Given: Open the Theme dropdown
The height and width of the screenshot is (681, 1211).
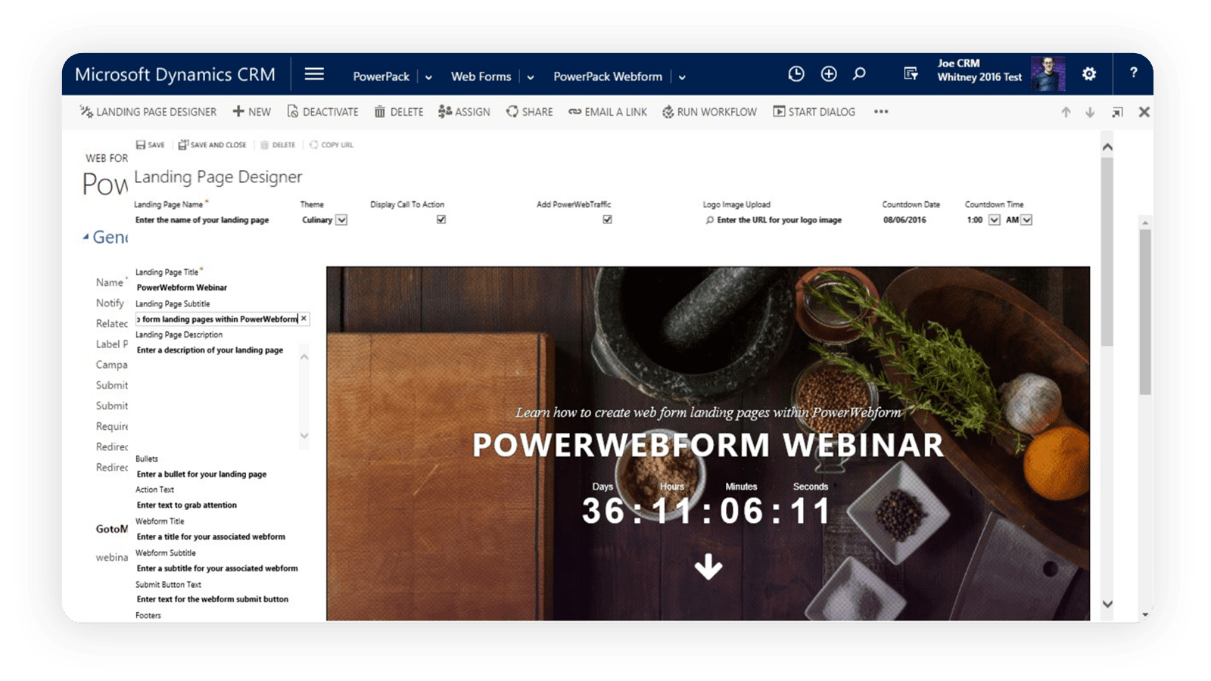Looking at the screenshot, I should (341, 220).
